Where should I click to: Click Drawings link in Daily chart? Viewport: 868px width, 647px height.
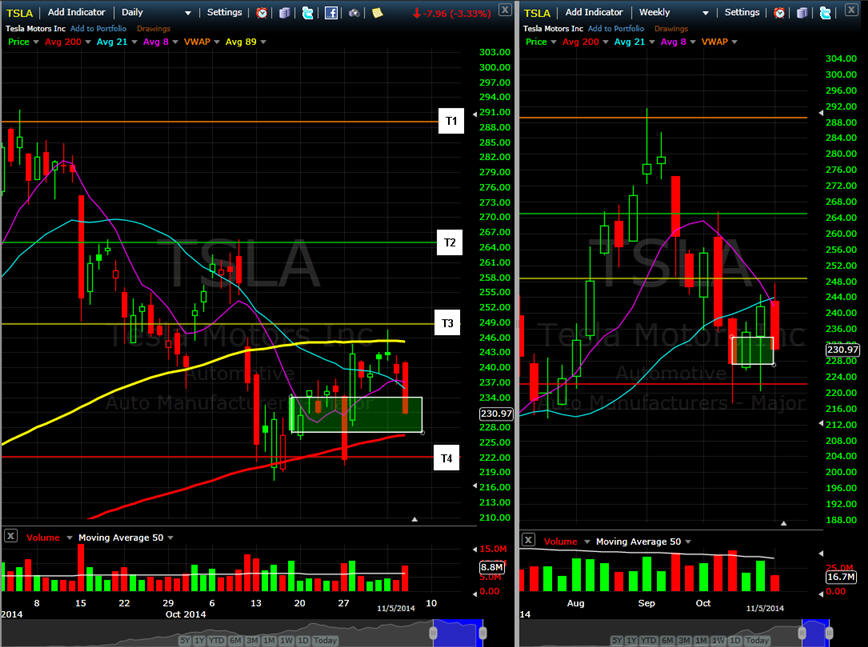(x=153, y=28)
